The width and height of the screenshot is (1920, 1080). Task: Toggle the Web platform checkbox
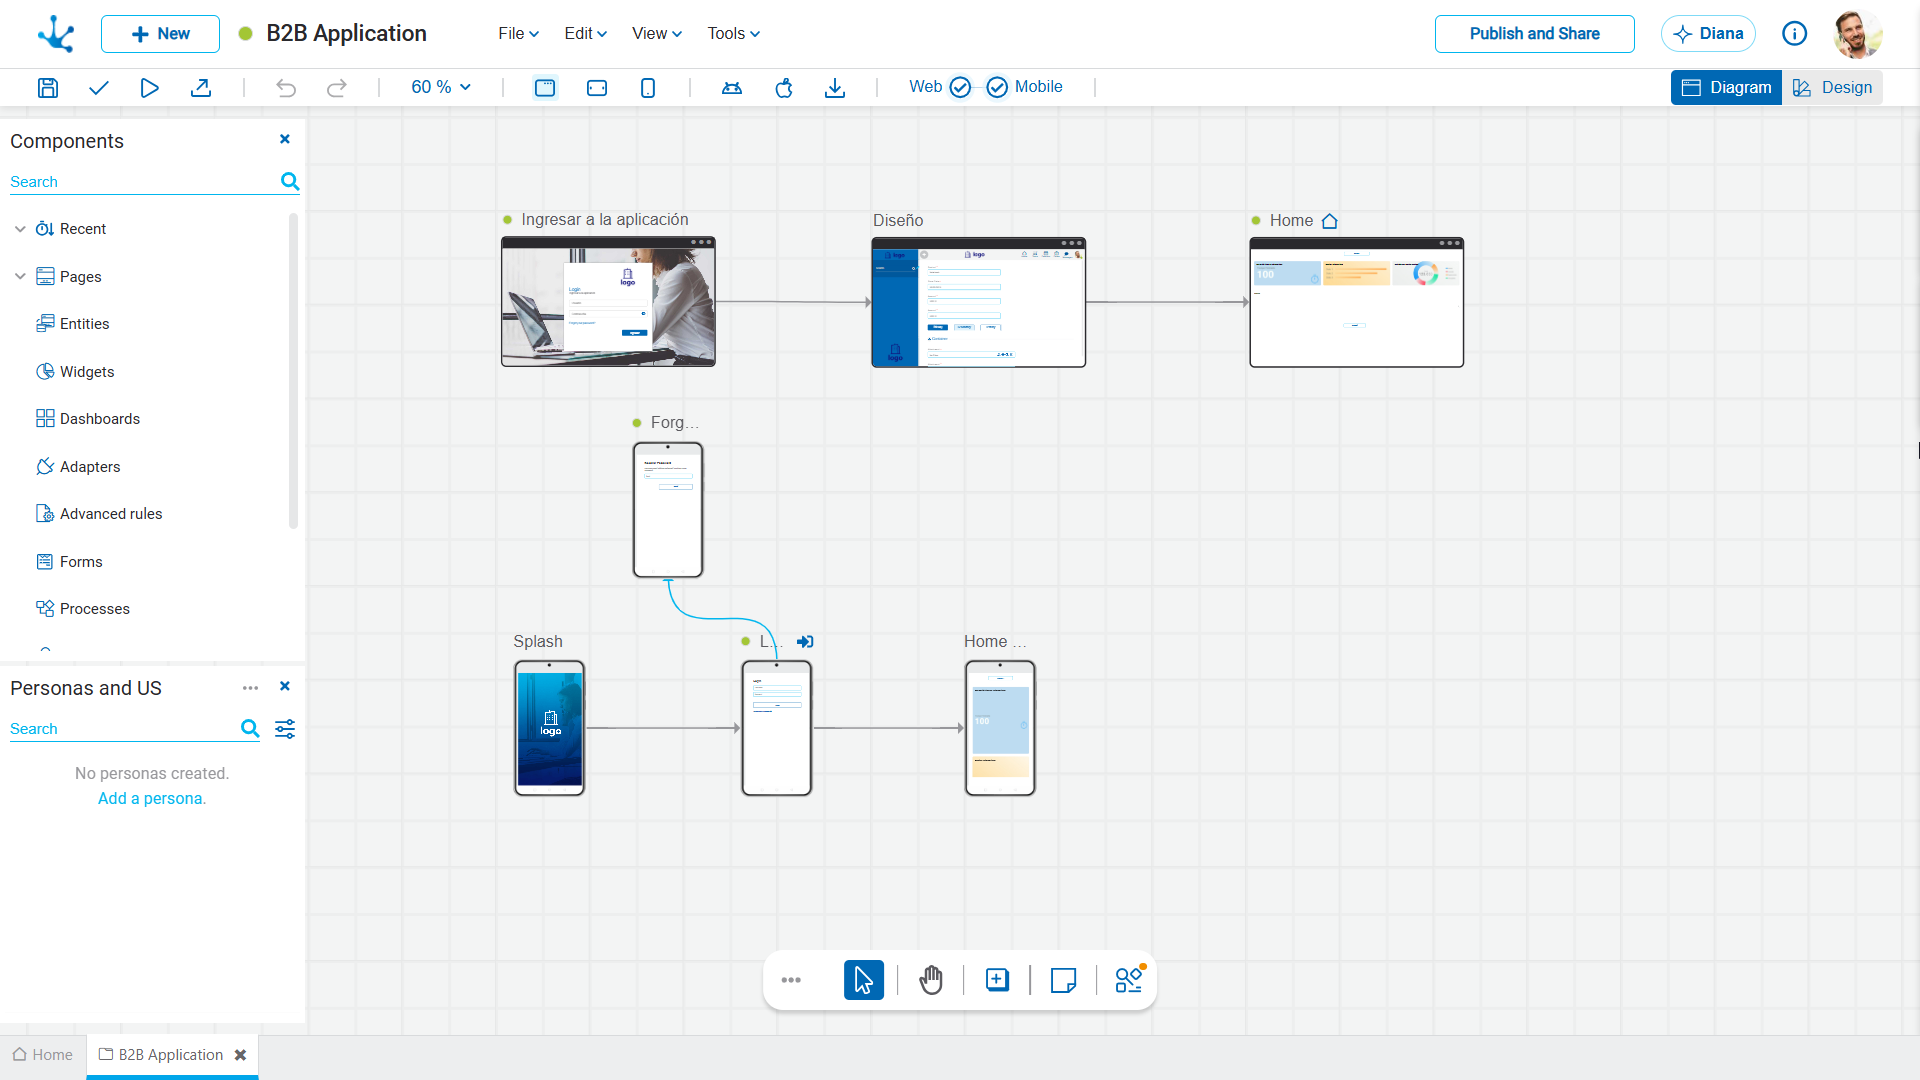pos(960,88)
